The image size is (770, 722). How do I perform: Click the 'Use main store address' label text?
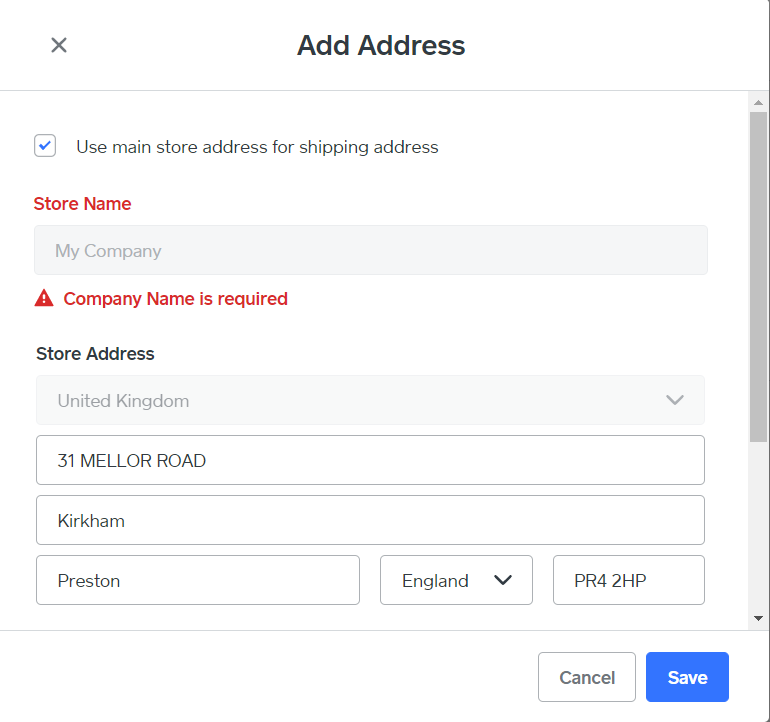pos(257,147)
